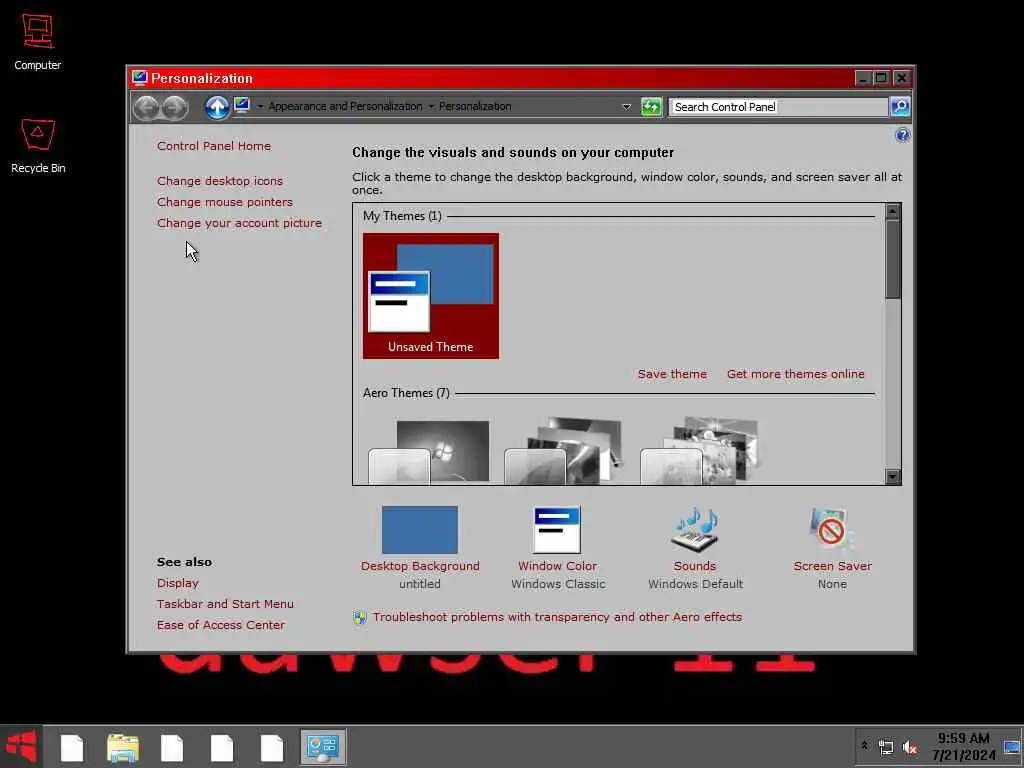The width and height of the screenshot is (1024, 768).
Task: Select the second Aero theme thumbnail
Action: (x=564, y=451)
